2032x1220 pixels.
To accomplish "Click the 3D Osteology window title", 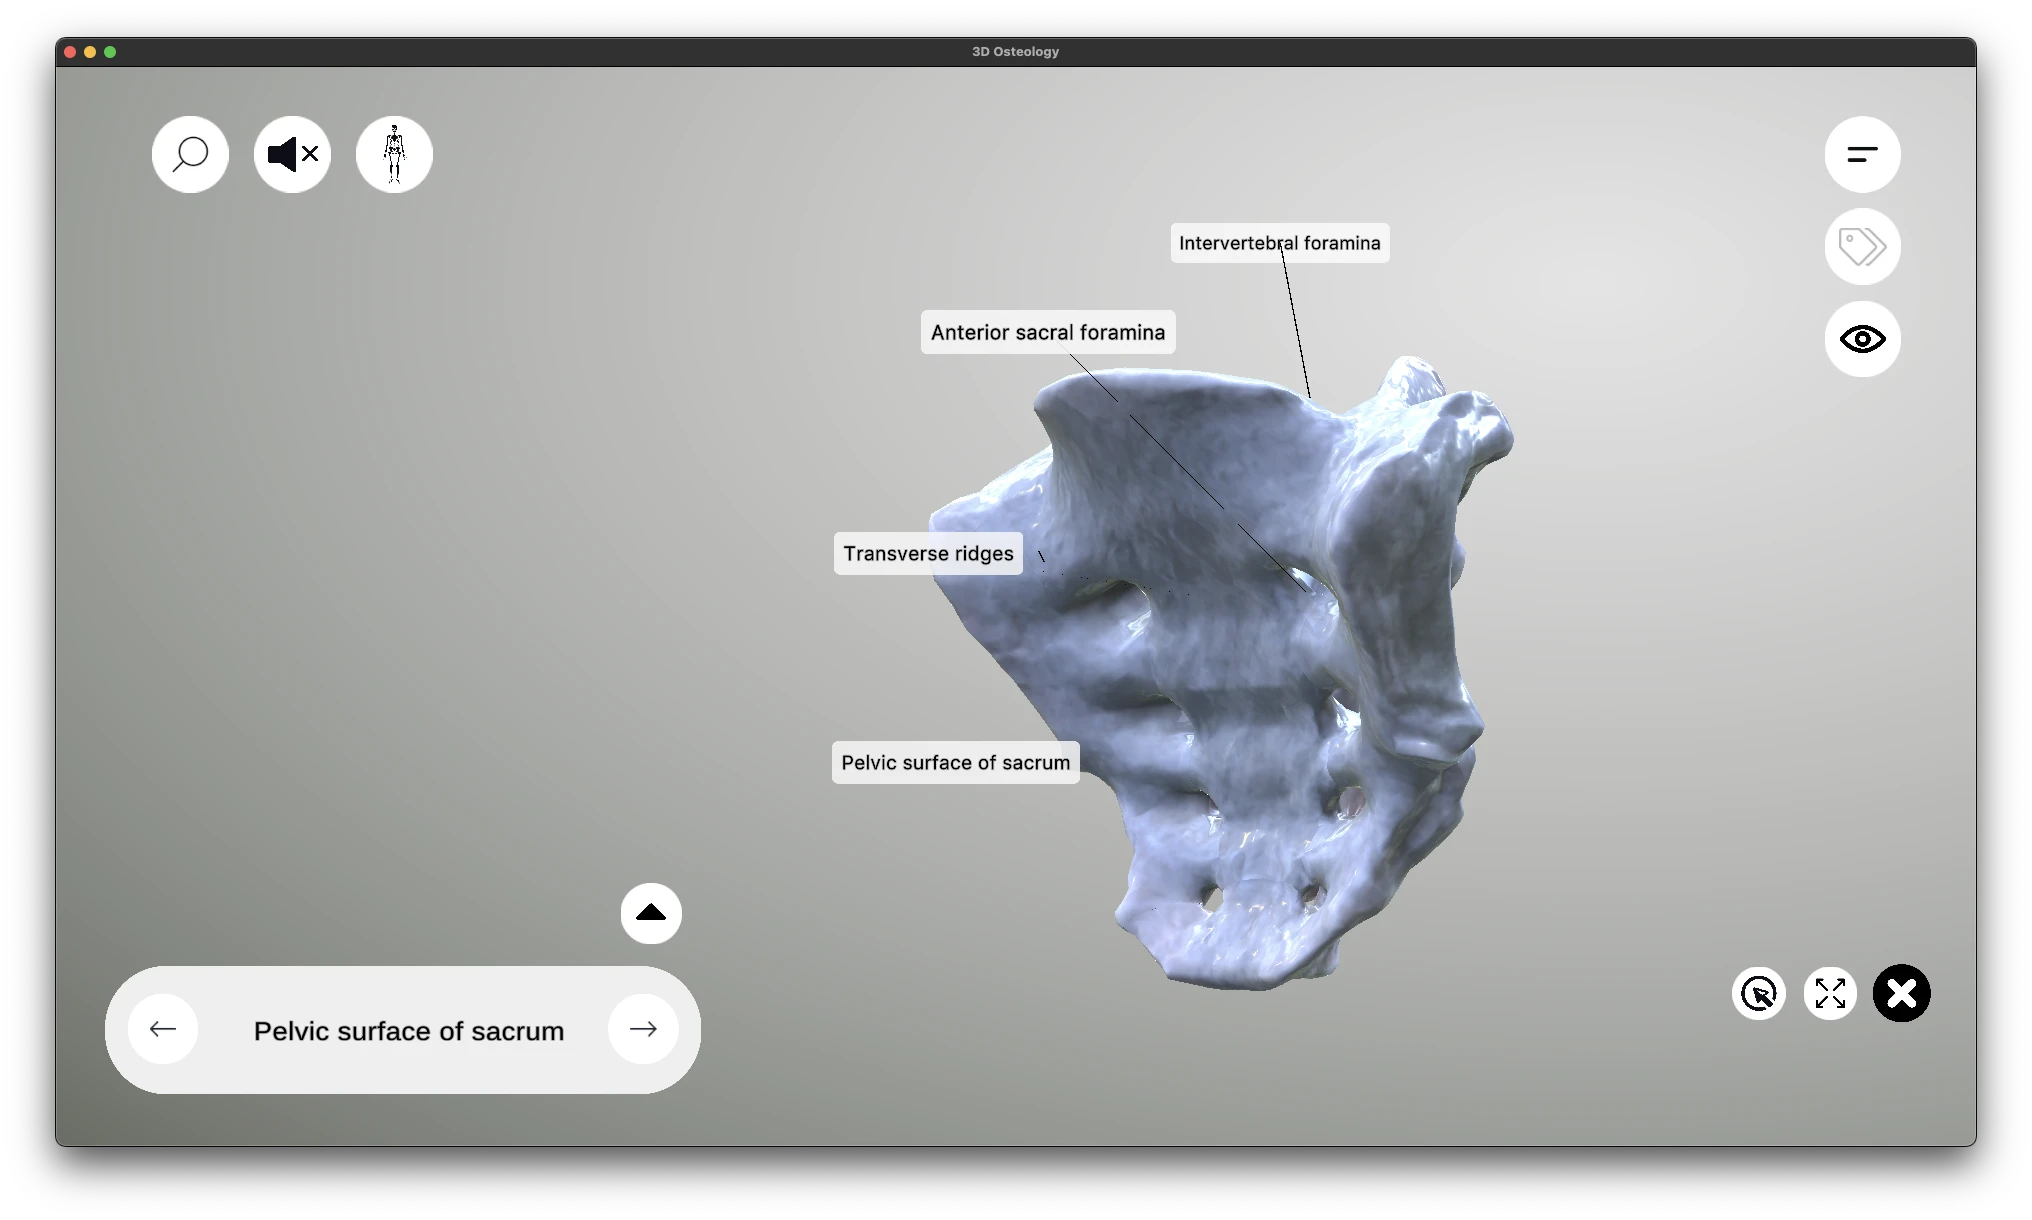I will 1015,52.
